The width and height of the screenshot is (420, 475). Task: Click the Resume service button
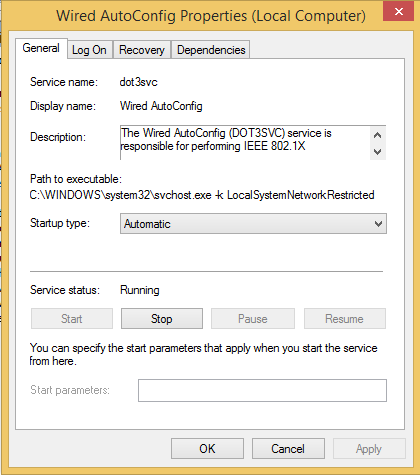click(345, 319)
